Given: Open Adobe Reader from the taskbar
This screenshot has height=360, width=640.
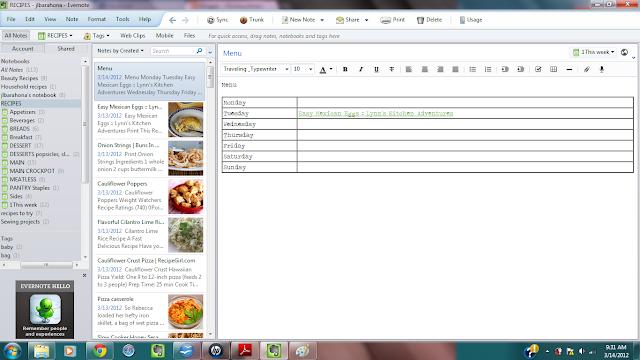Looking at the screenshot, I should [x=245, y=351].
